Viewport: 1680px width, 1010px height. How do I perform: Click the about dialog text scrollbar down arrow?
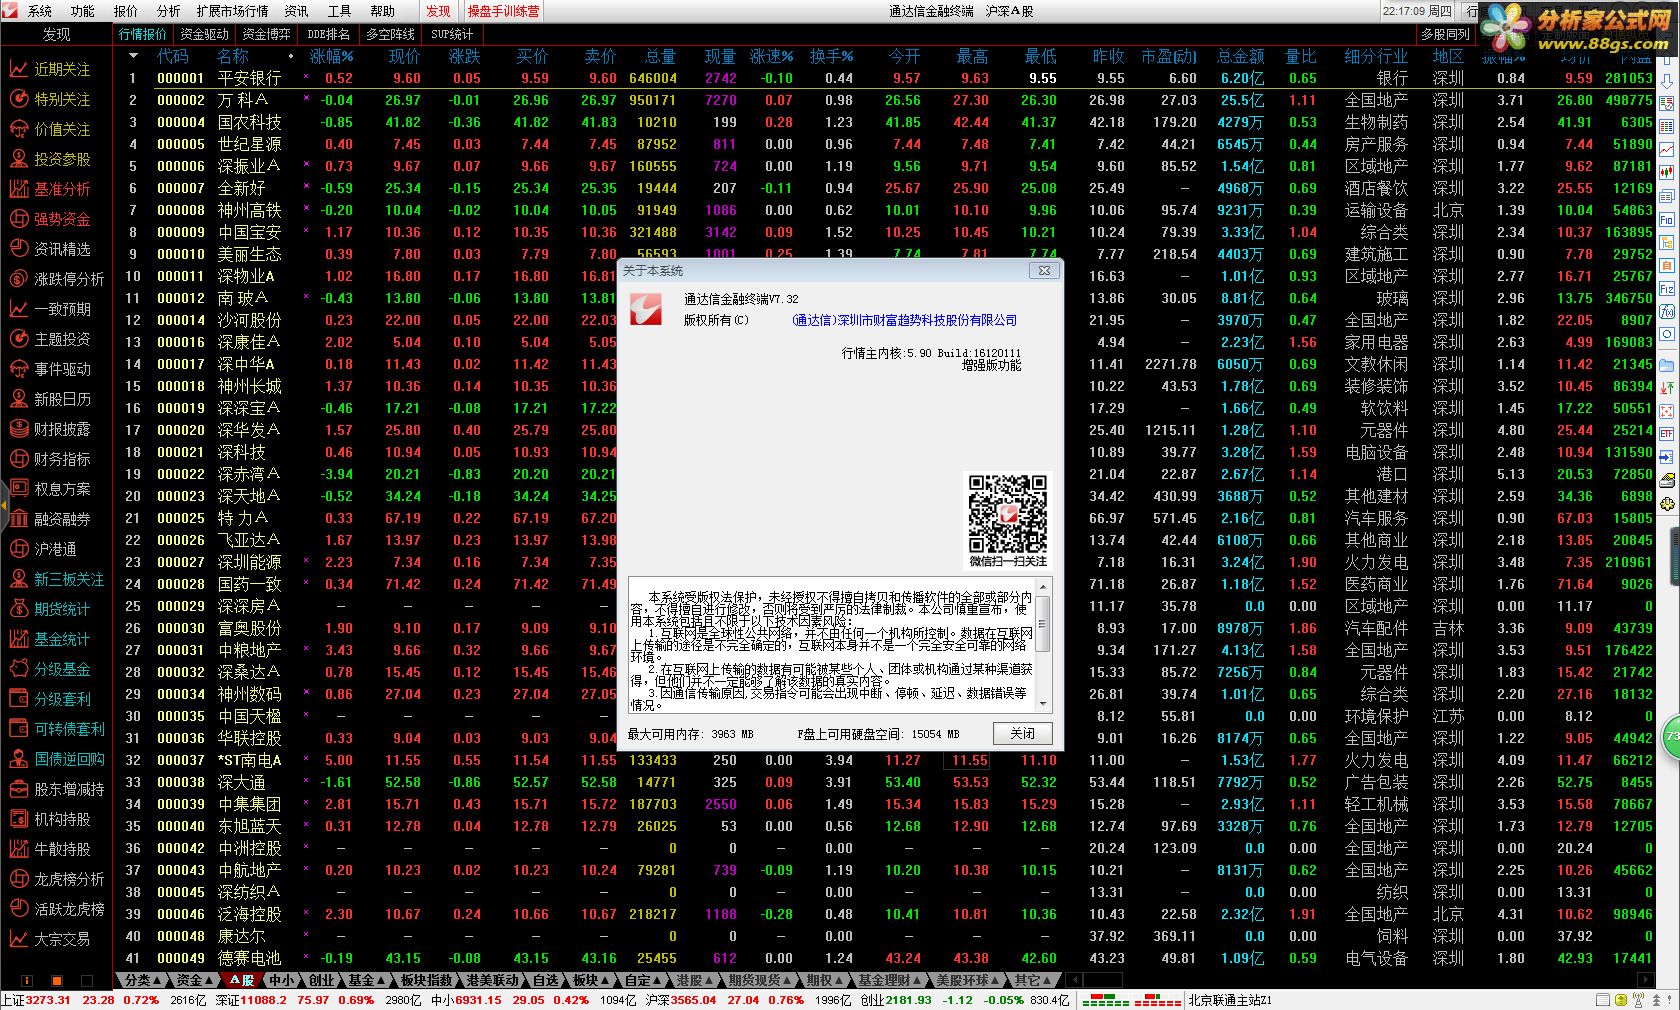(1043, 703)
